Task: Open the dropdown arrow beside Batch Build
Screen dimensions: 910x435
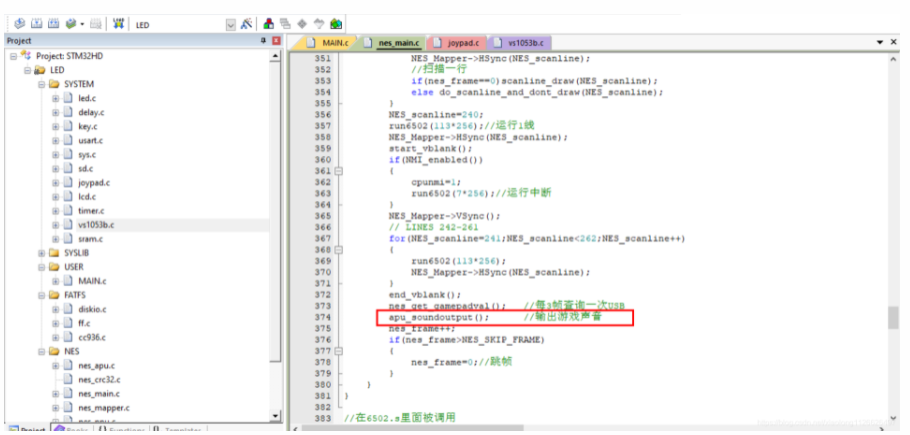Action: coord(82,24)
